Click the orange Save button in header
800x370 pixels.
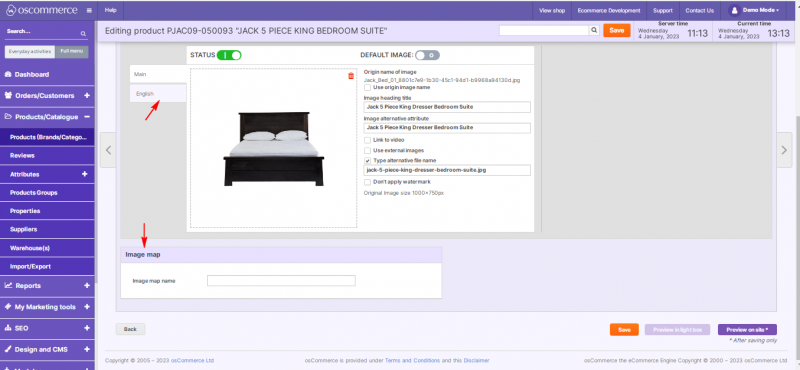[x=616, y=31]
